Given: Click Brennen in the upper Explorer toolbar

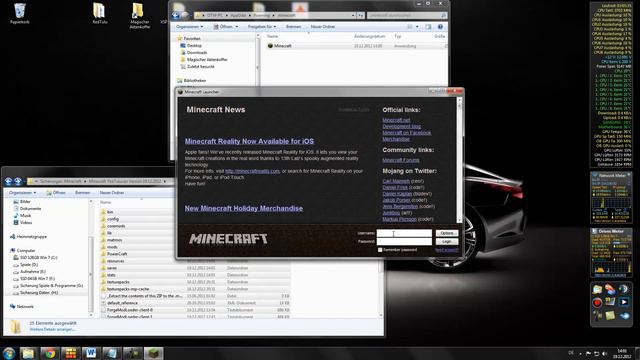Looking at the screenshot, I should coord(293,27).
